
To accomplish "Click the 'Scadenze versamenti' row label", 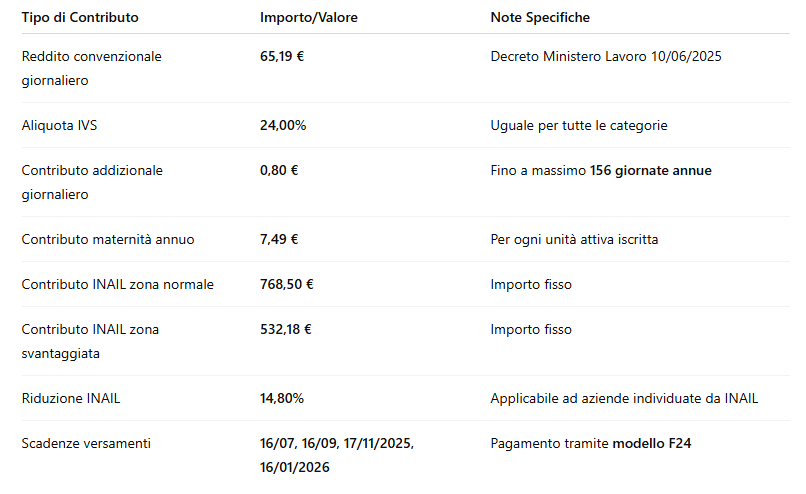I will 86,444.
